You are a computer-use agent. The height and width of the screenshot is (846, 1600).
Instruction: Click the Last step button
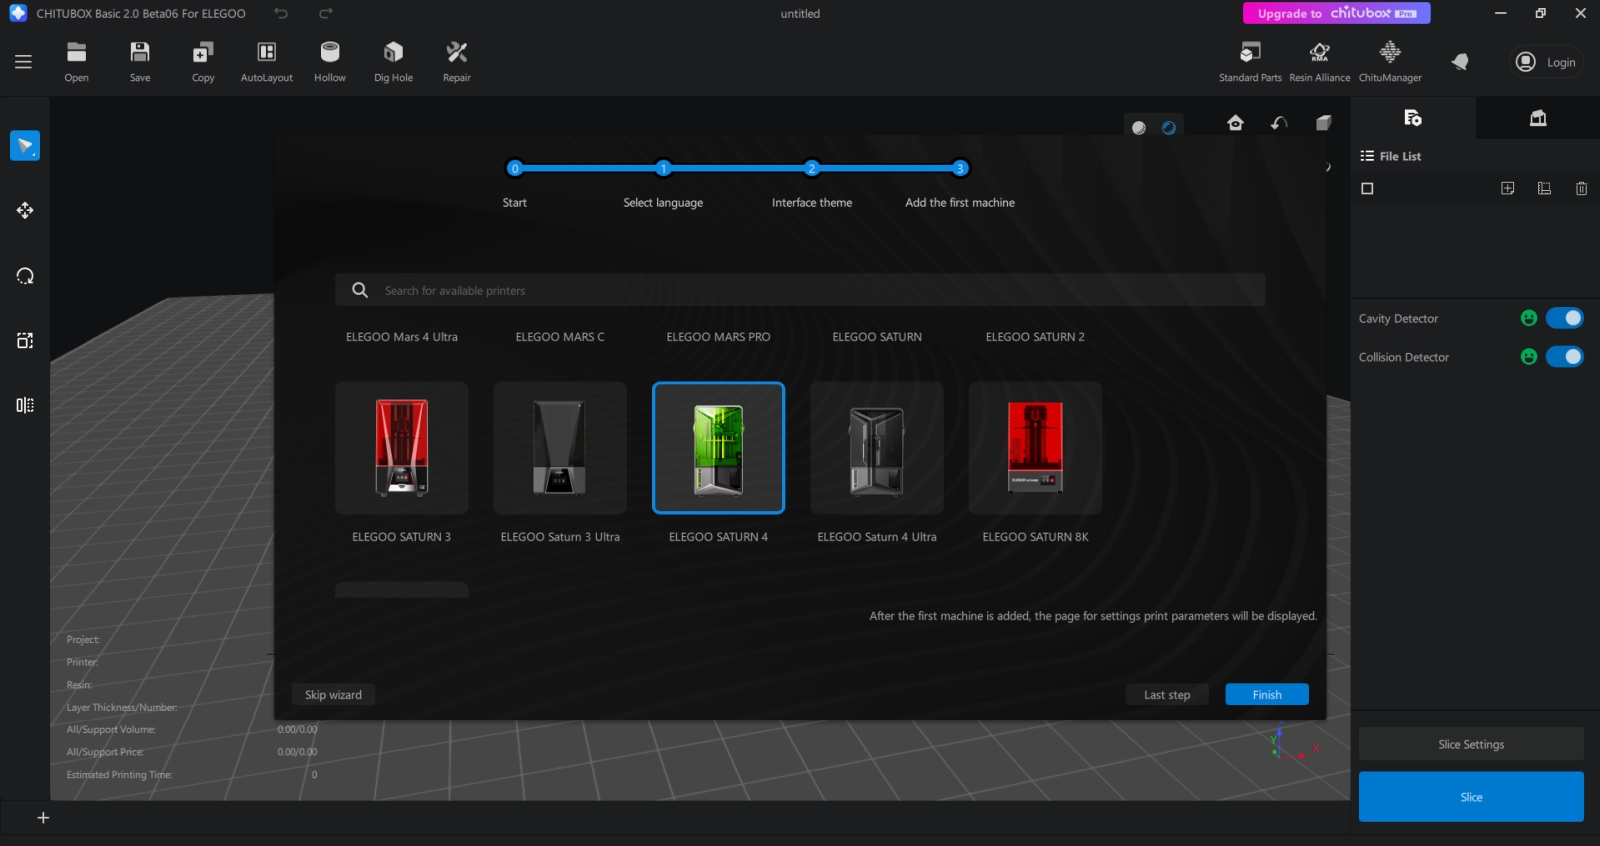click(x=1167, y=695)
